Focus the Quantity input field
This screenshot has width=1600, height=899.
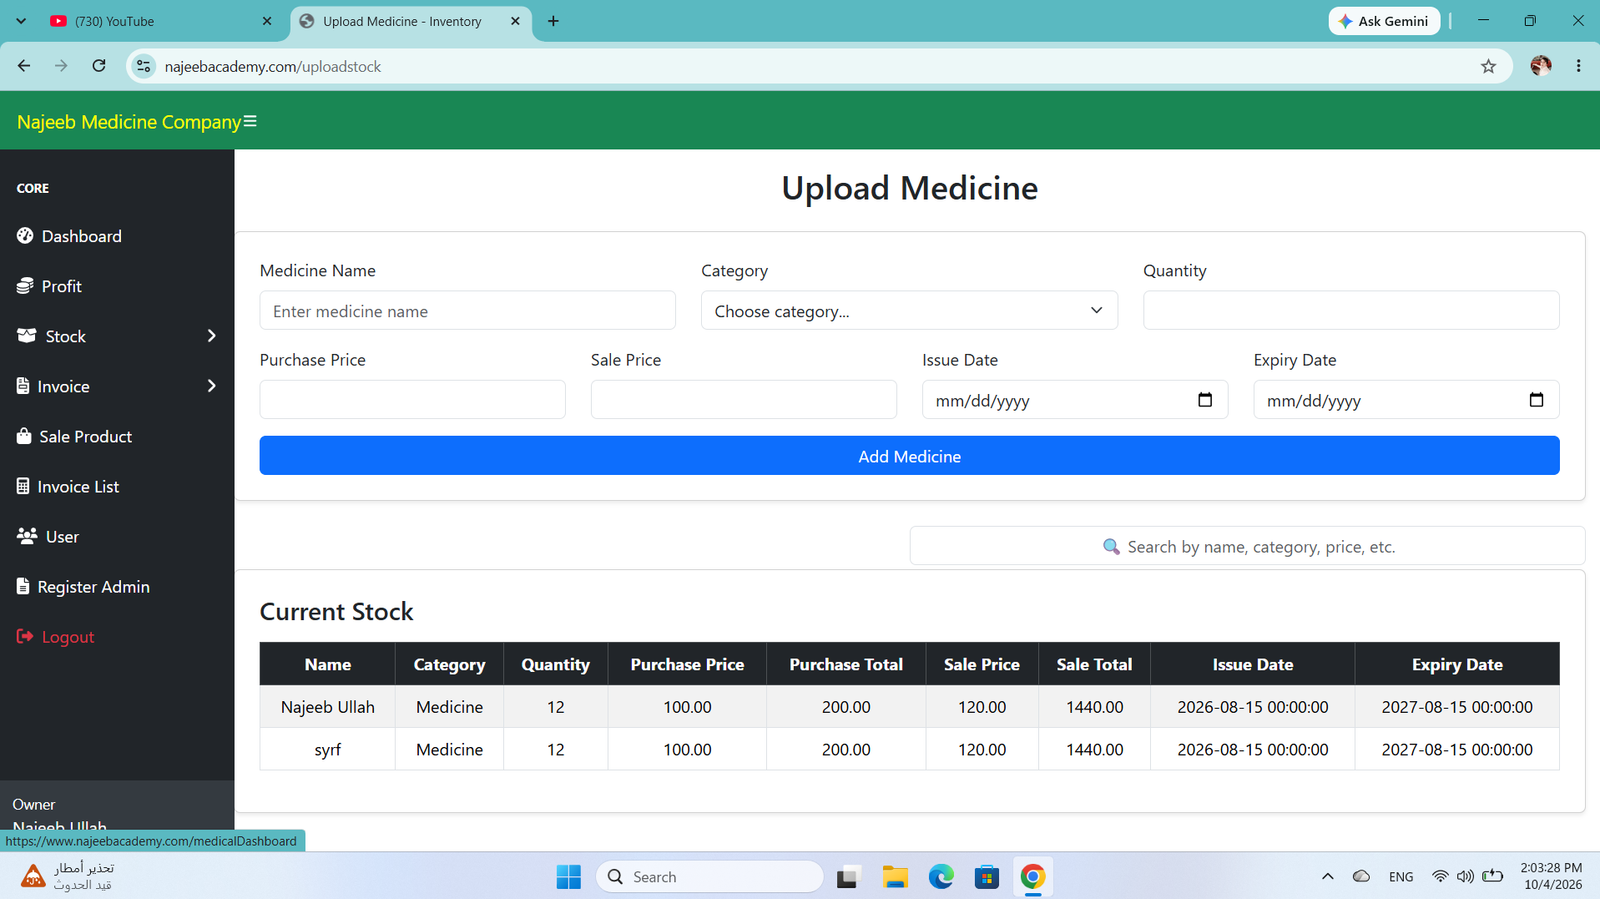[1351, 311]
